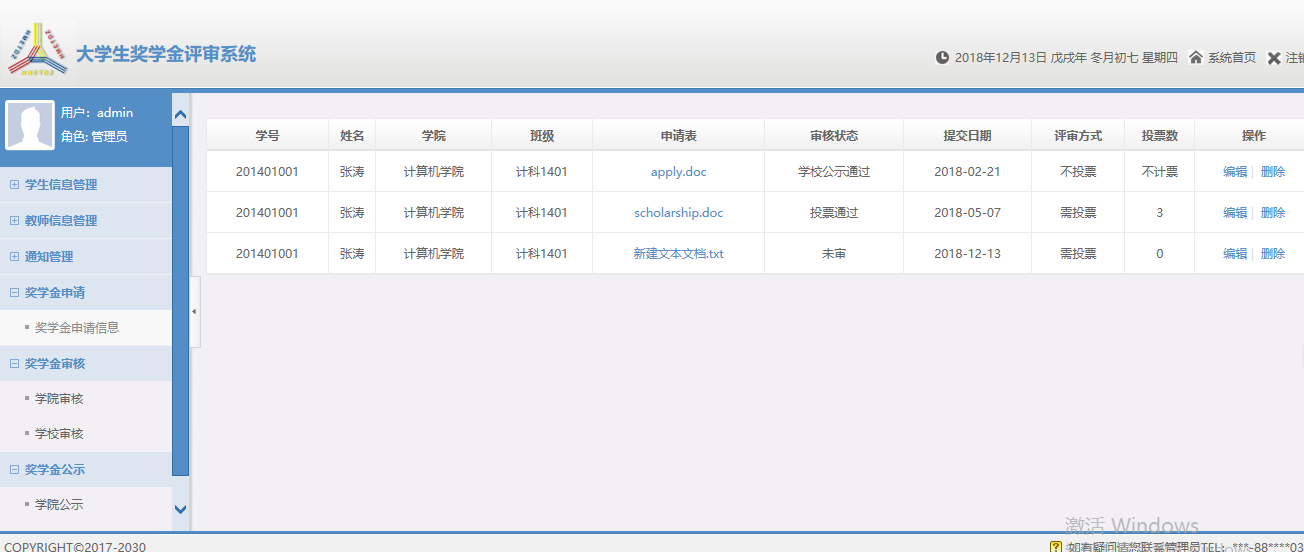Click COPYRIGHT©2017-2030 footer text
This screenshot has height=552, width=1304.
74,546
